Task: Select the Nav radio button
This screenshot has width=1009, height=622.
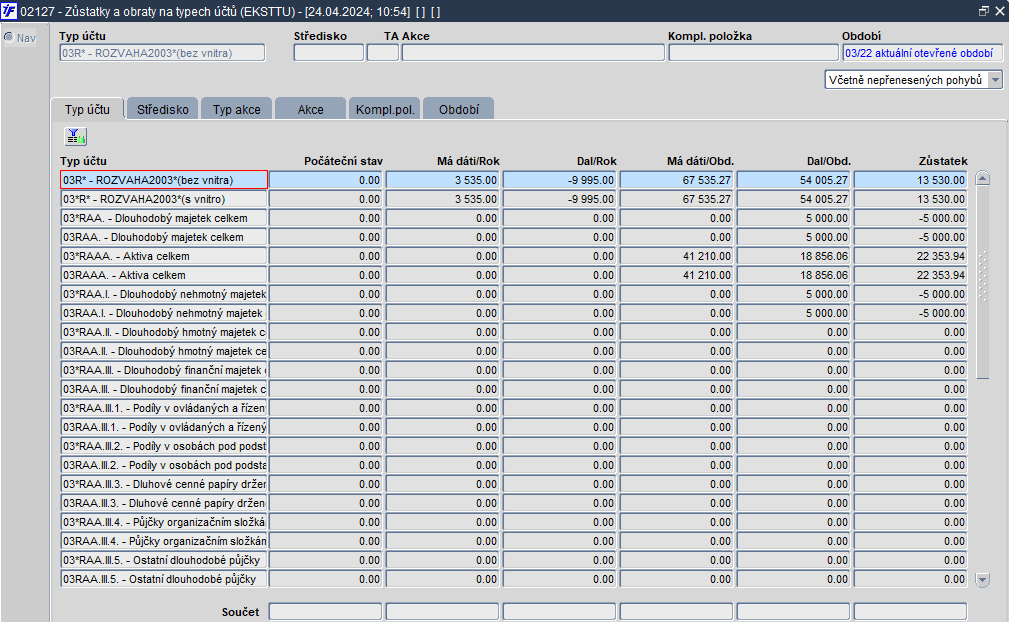Action: (x=9, y=37)
